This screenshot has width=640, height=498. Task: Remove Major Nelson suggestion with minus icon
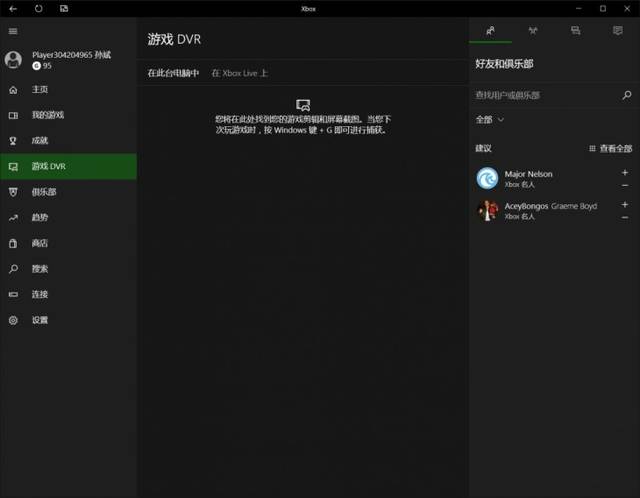[x=624, y=186]
